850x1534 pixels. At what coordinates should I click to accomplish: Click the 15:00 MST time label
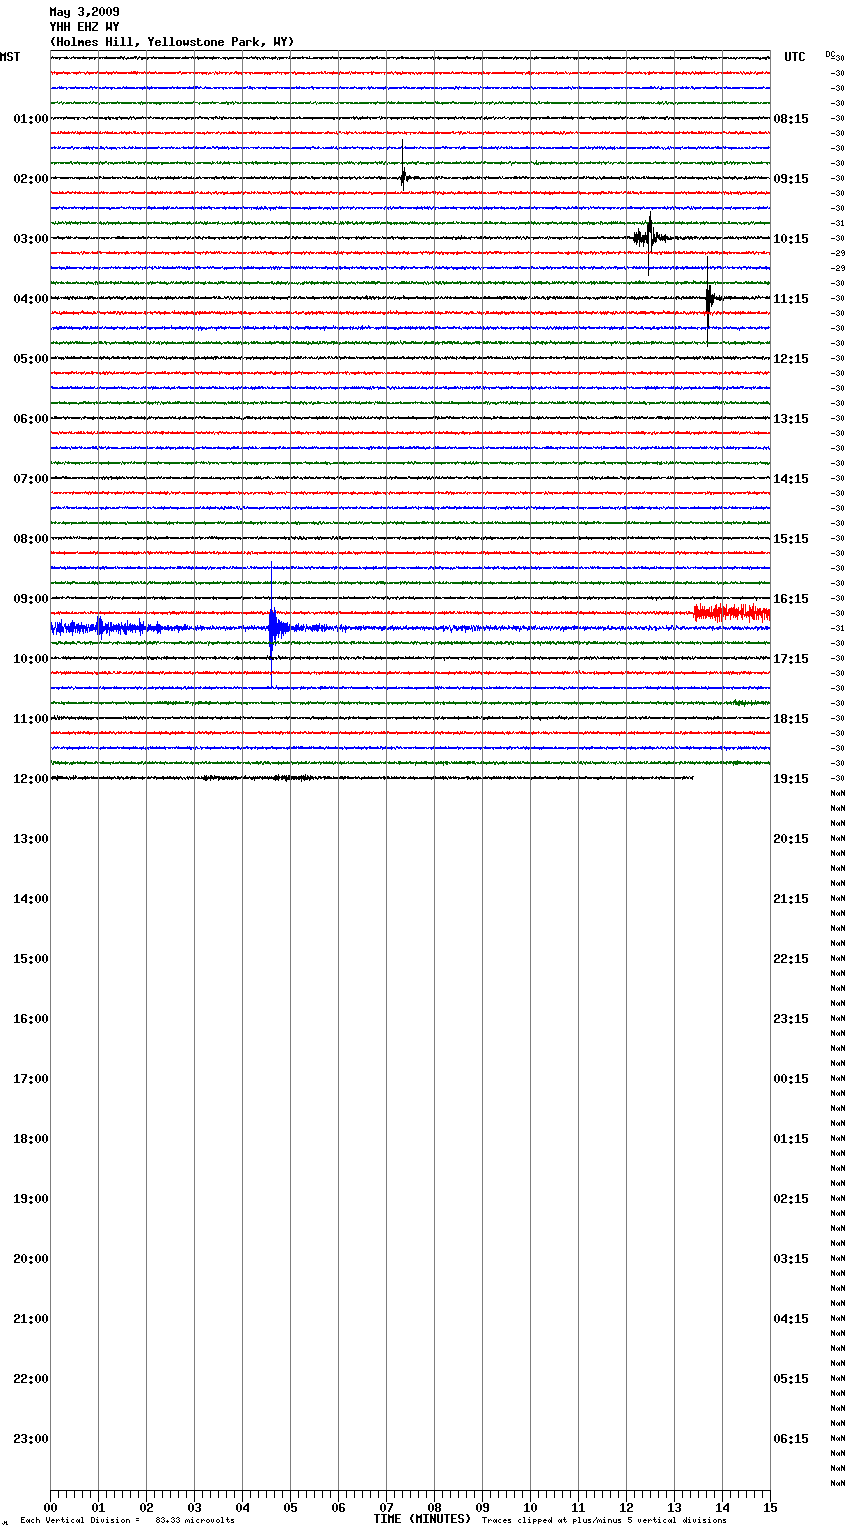pyautogui.click(x=30, y=959)
